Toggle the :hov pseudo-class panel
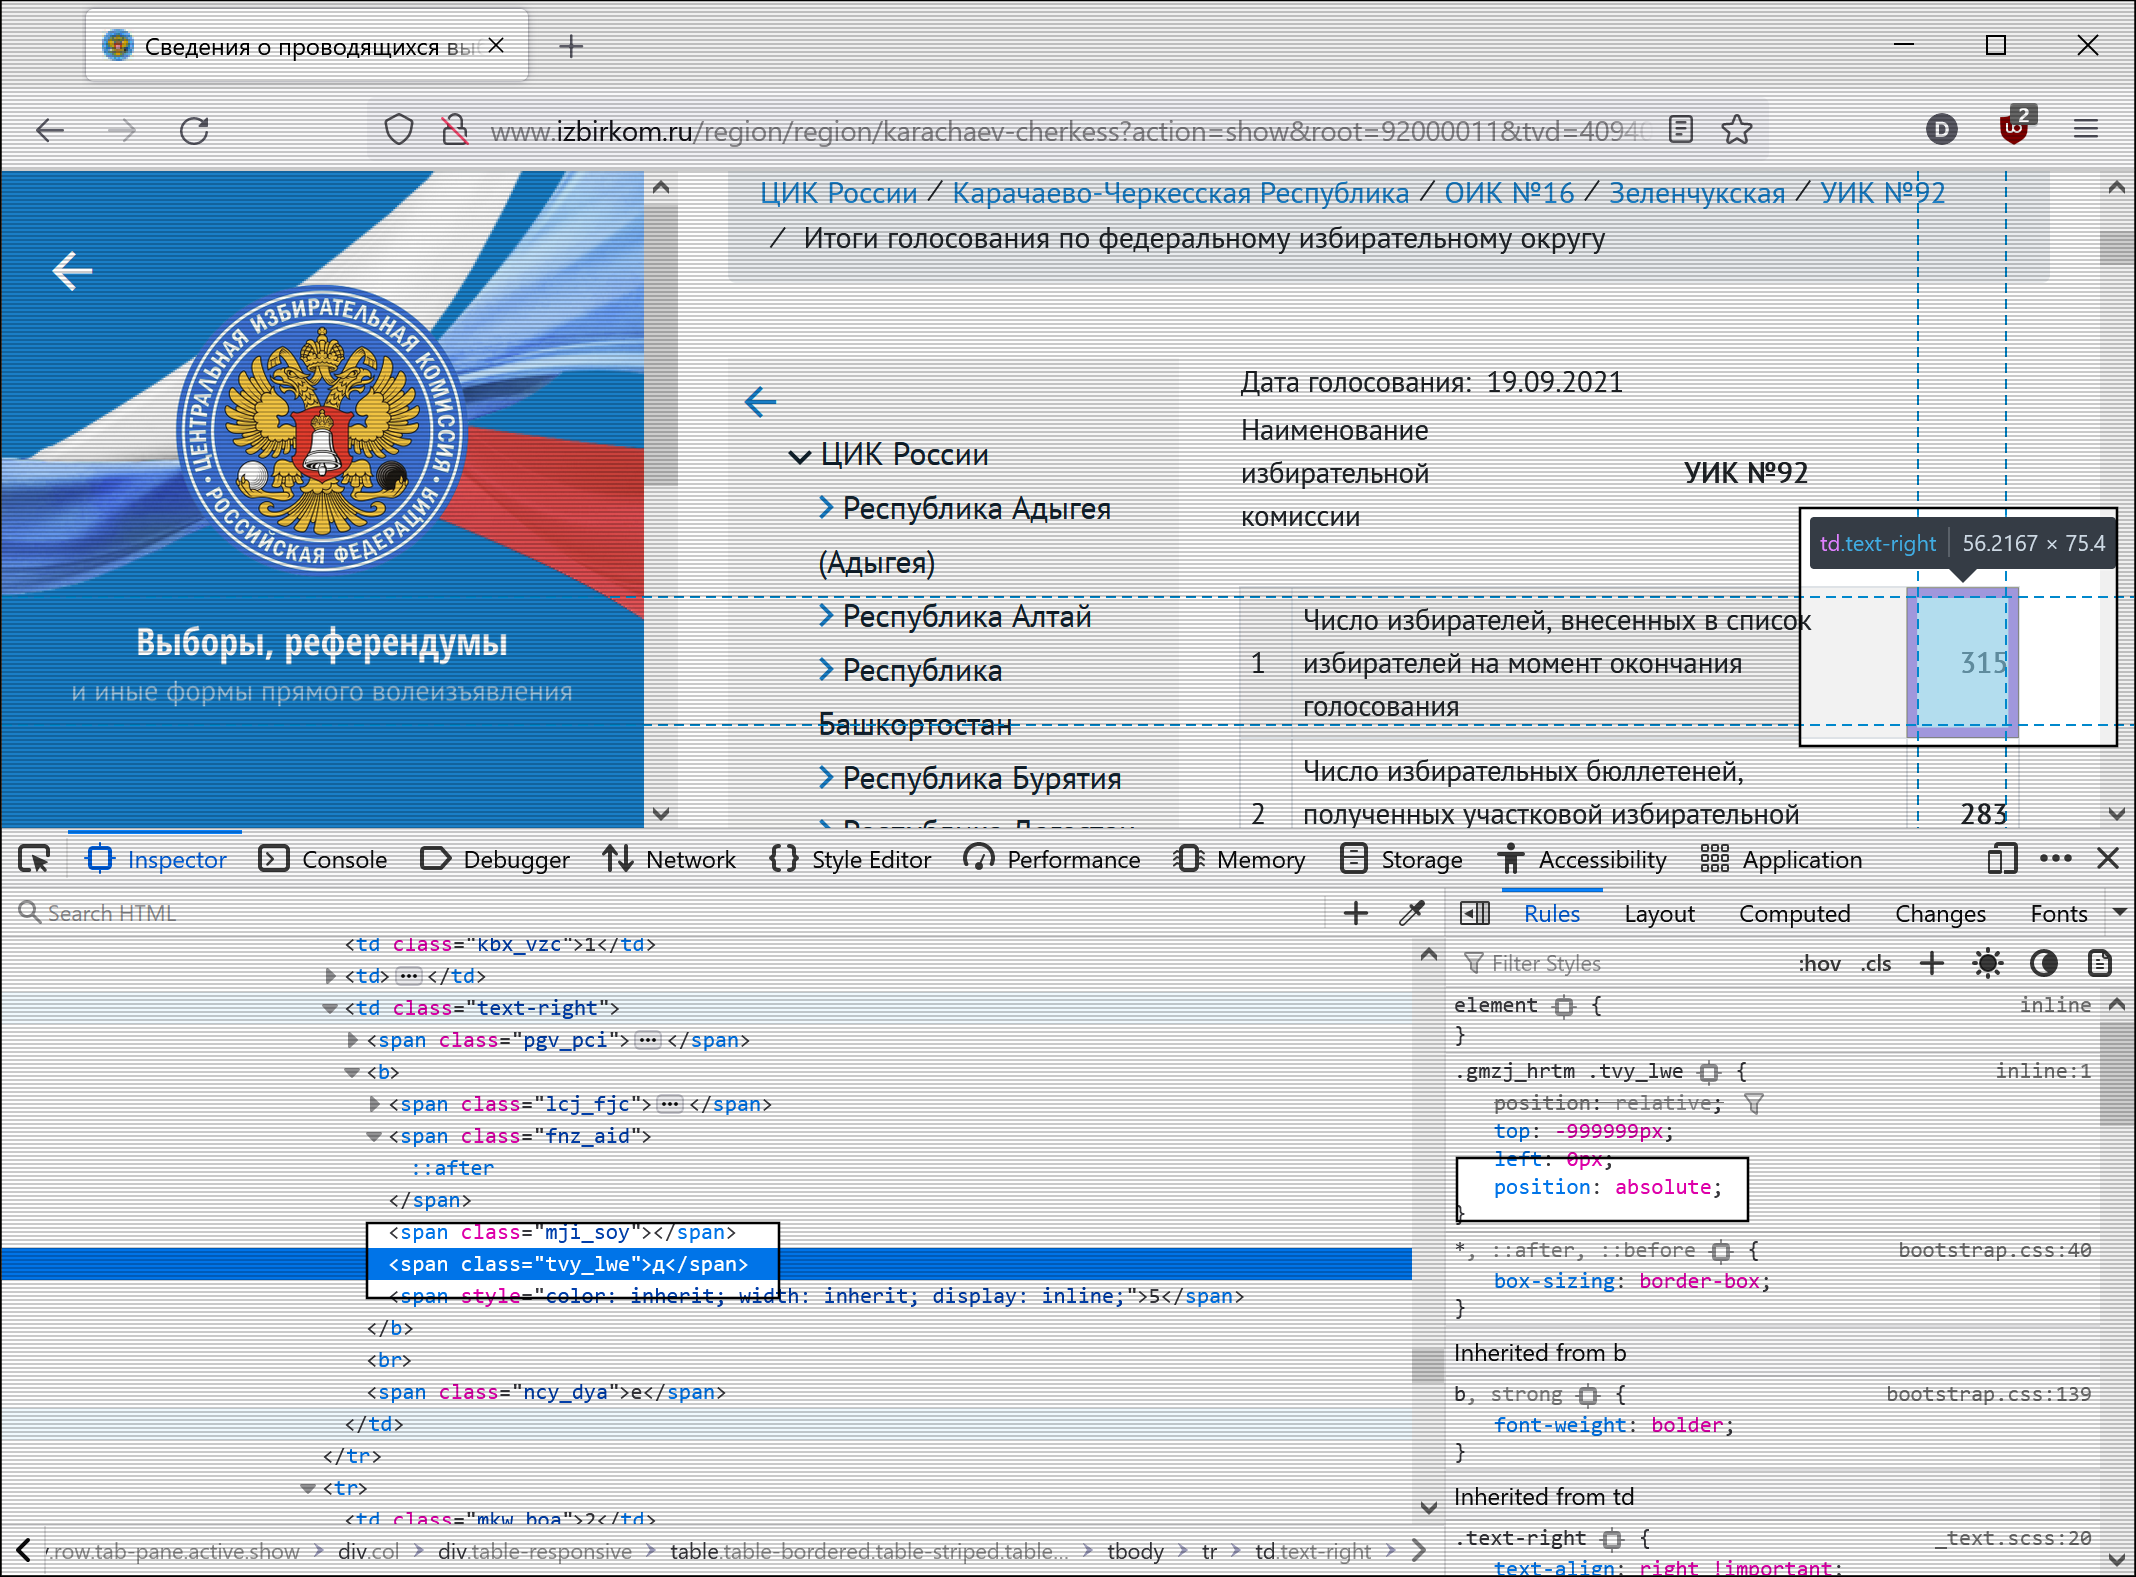 point(1819,963)
